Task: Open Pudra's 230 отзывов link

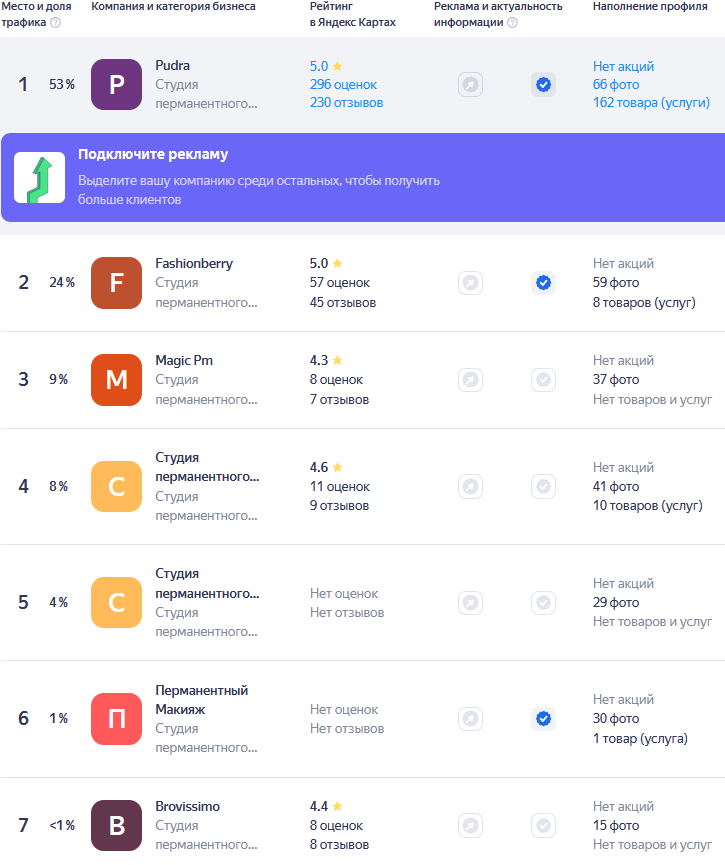Action: coord(346,103)
